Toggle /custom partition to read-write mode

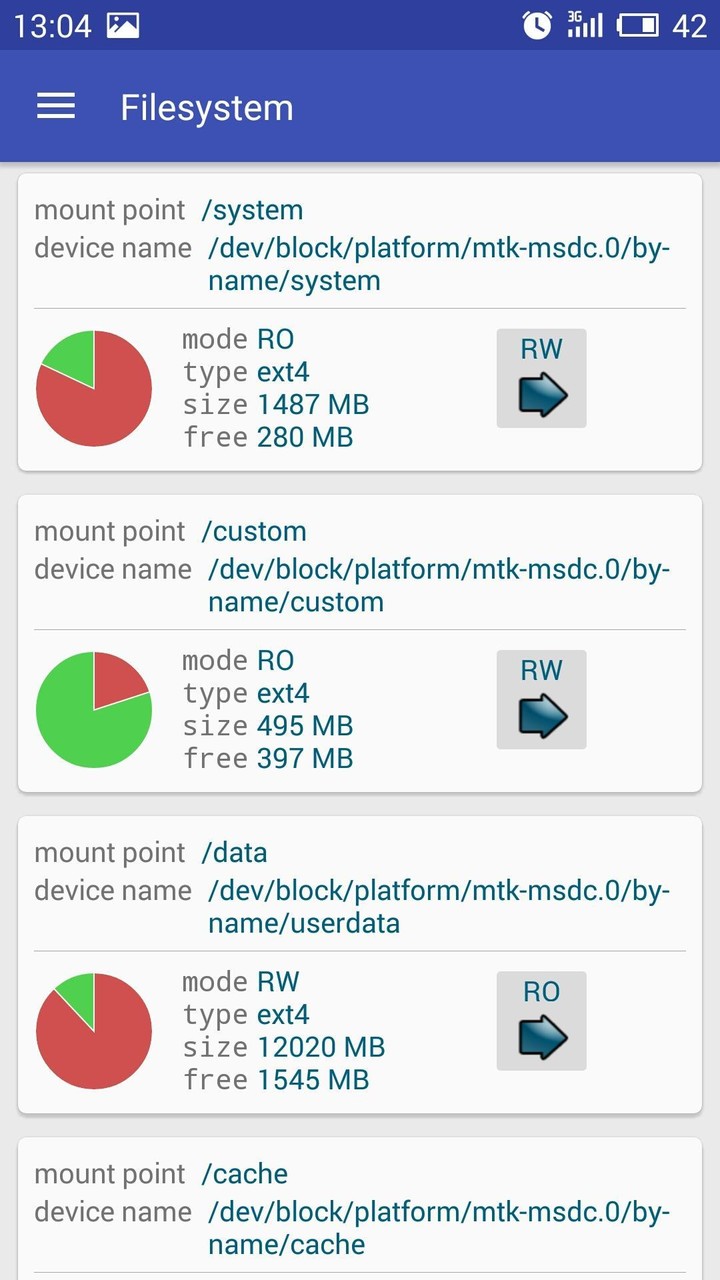tap(541, 699)
